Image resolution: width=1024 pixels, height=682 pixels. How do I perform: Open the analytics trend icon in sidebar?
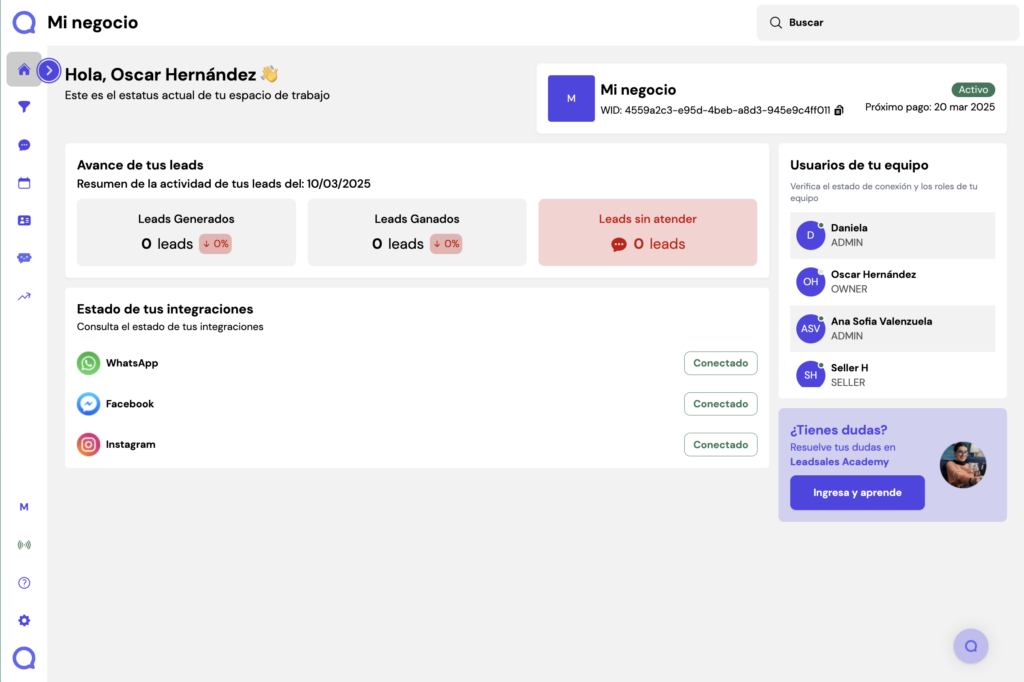[24, 296]
